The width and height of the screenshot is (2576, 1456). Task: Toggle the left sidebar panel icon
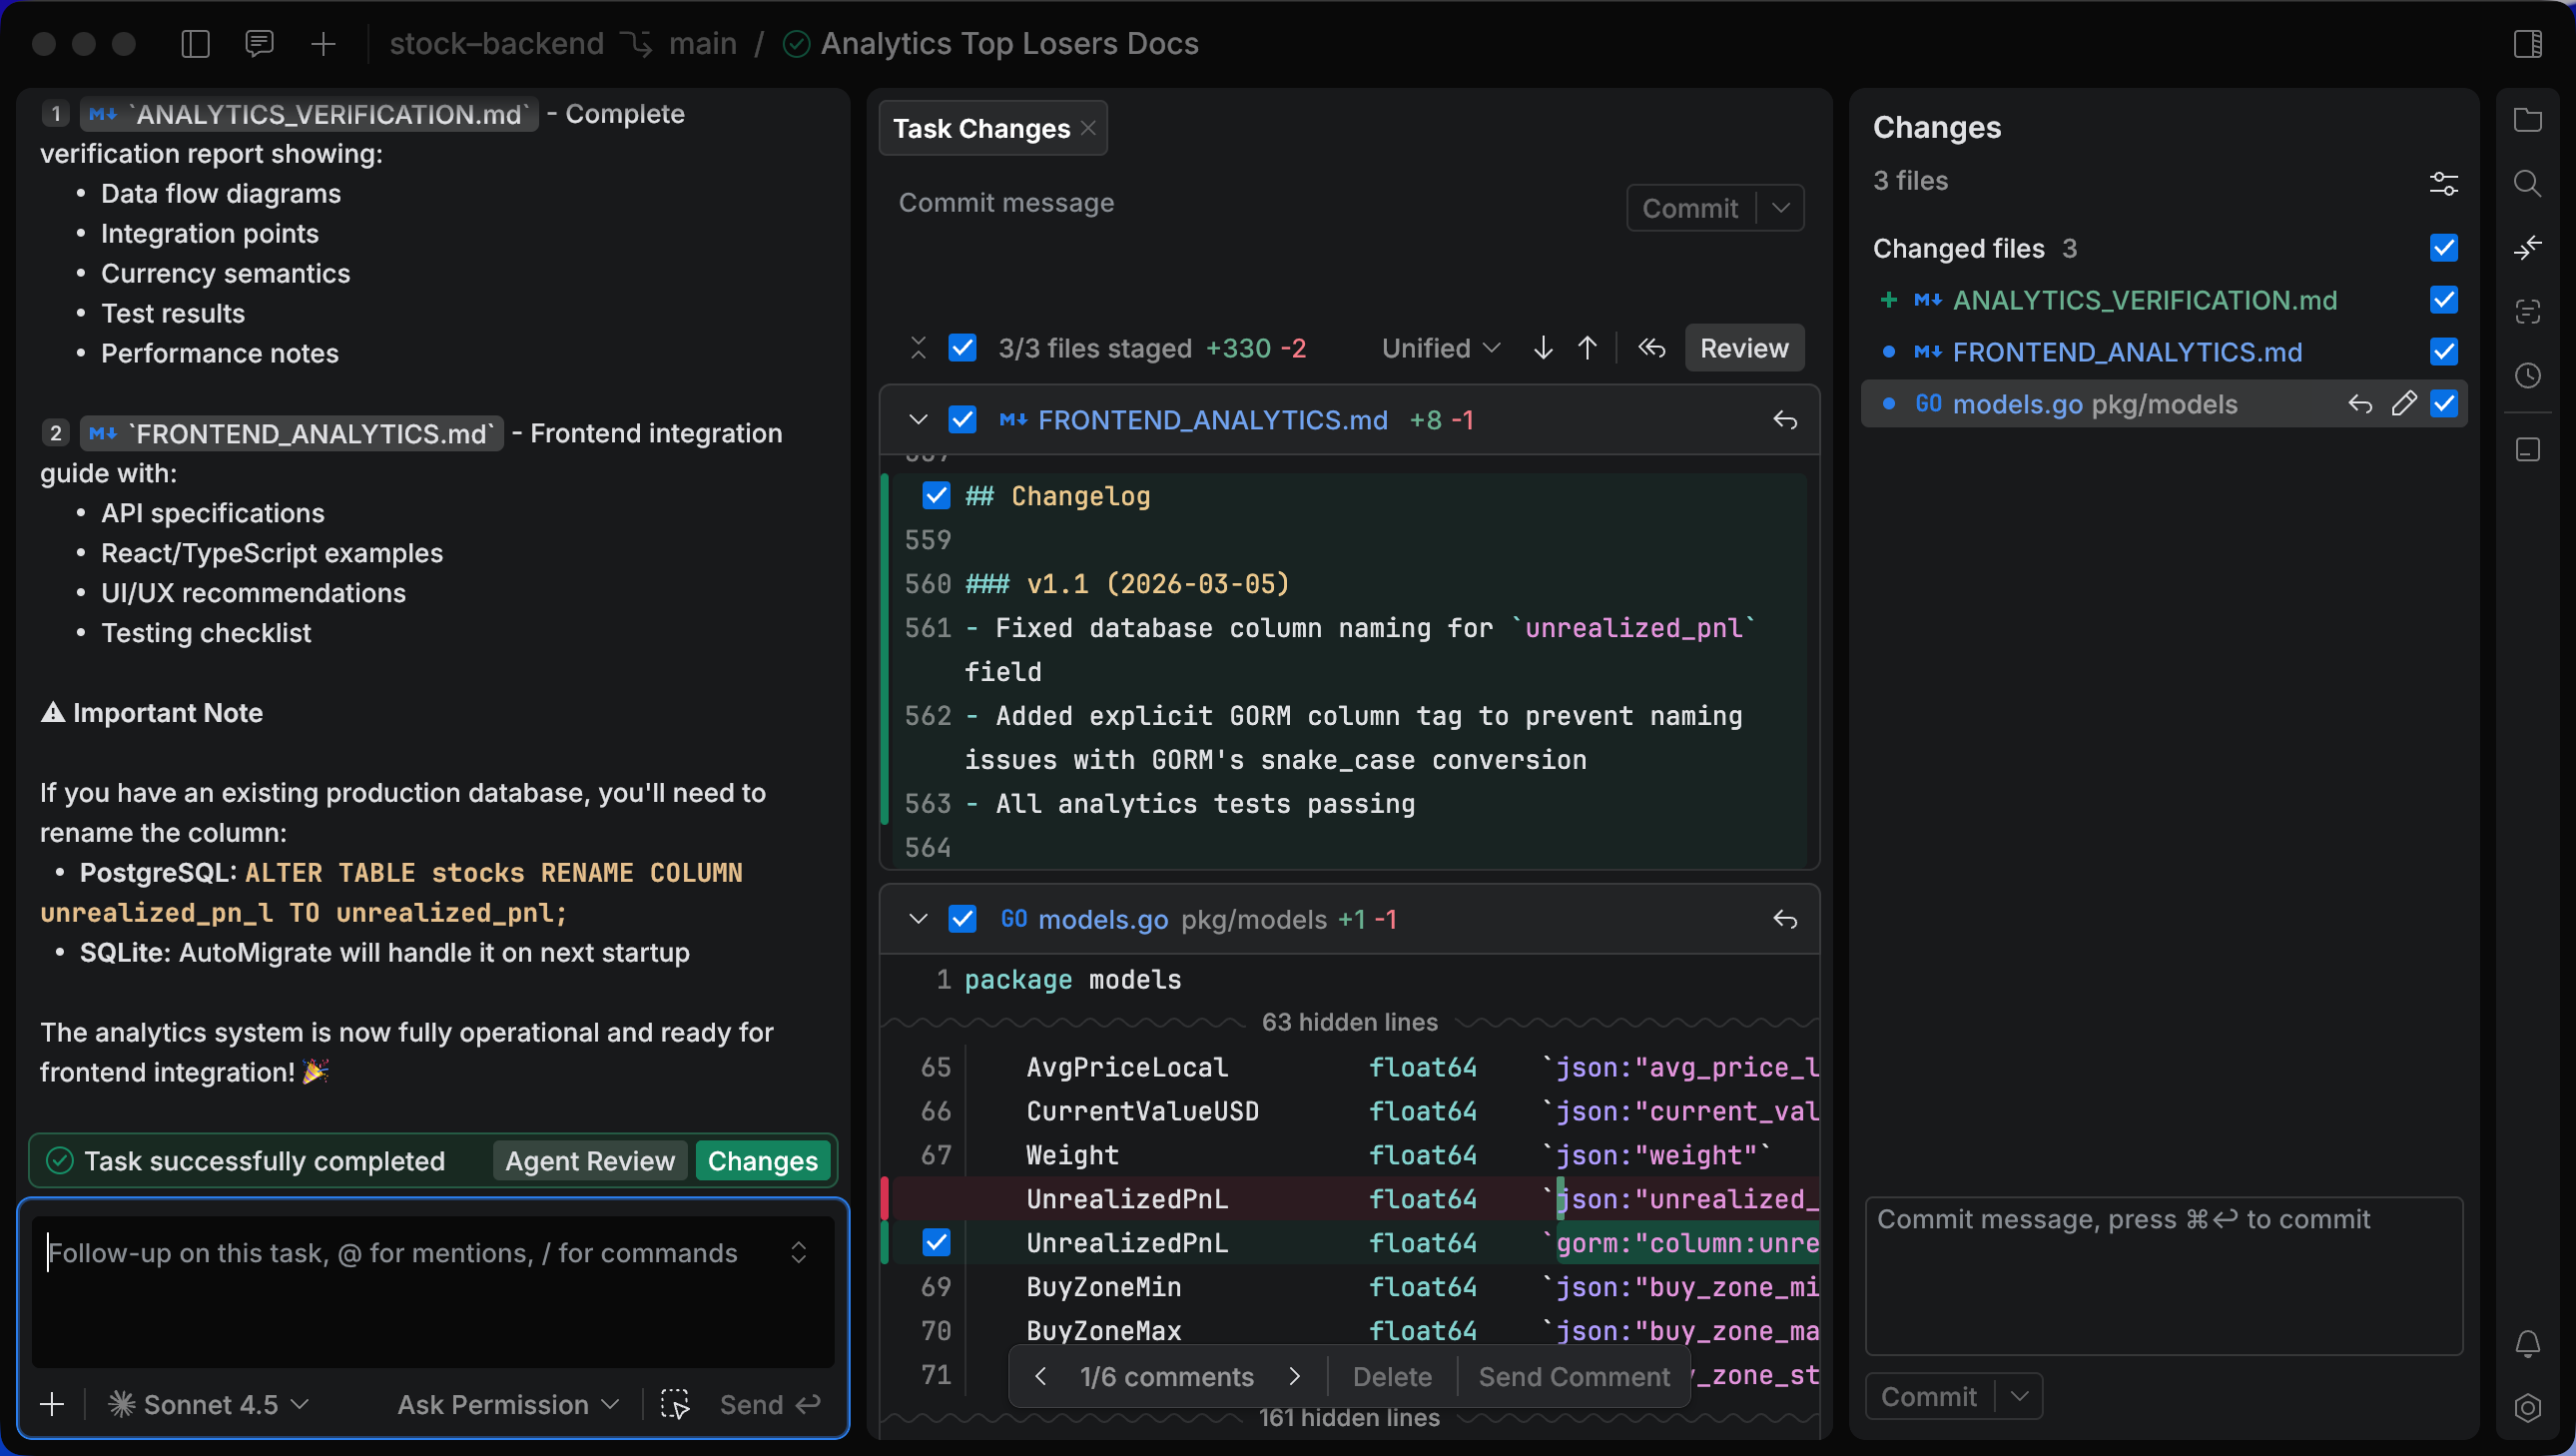coord(195,44)
